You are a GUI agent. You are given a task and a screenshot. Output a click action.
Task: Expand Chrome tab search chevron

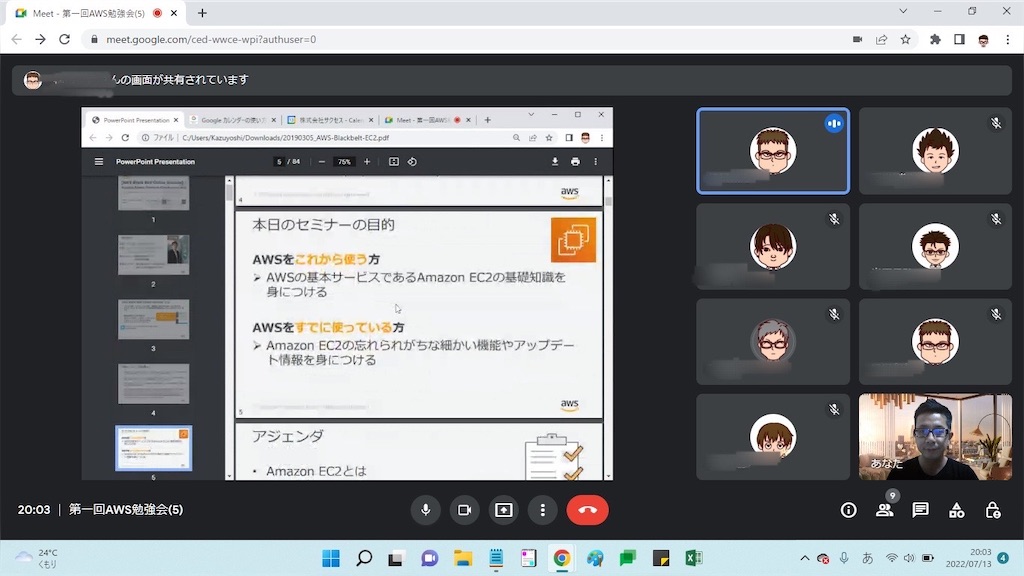pyautogui.click(x=903, y=11)
